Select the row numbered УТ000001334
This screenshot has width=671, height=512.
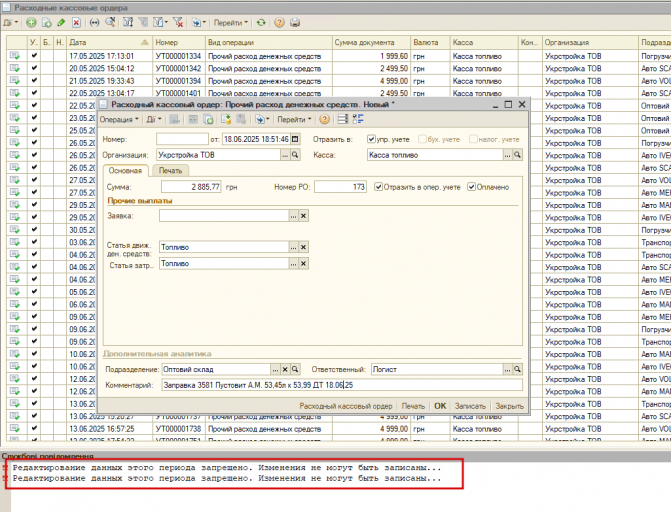(x=338, y=56)
